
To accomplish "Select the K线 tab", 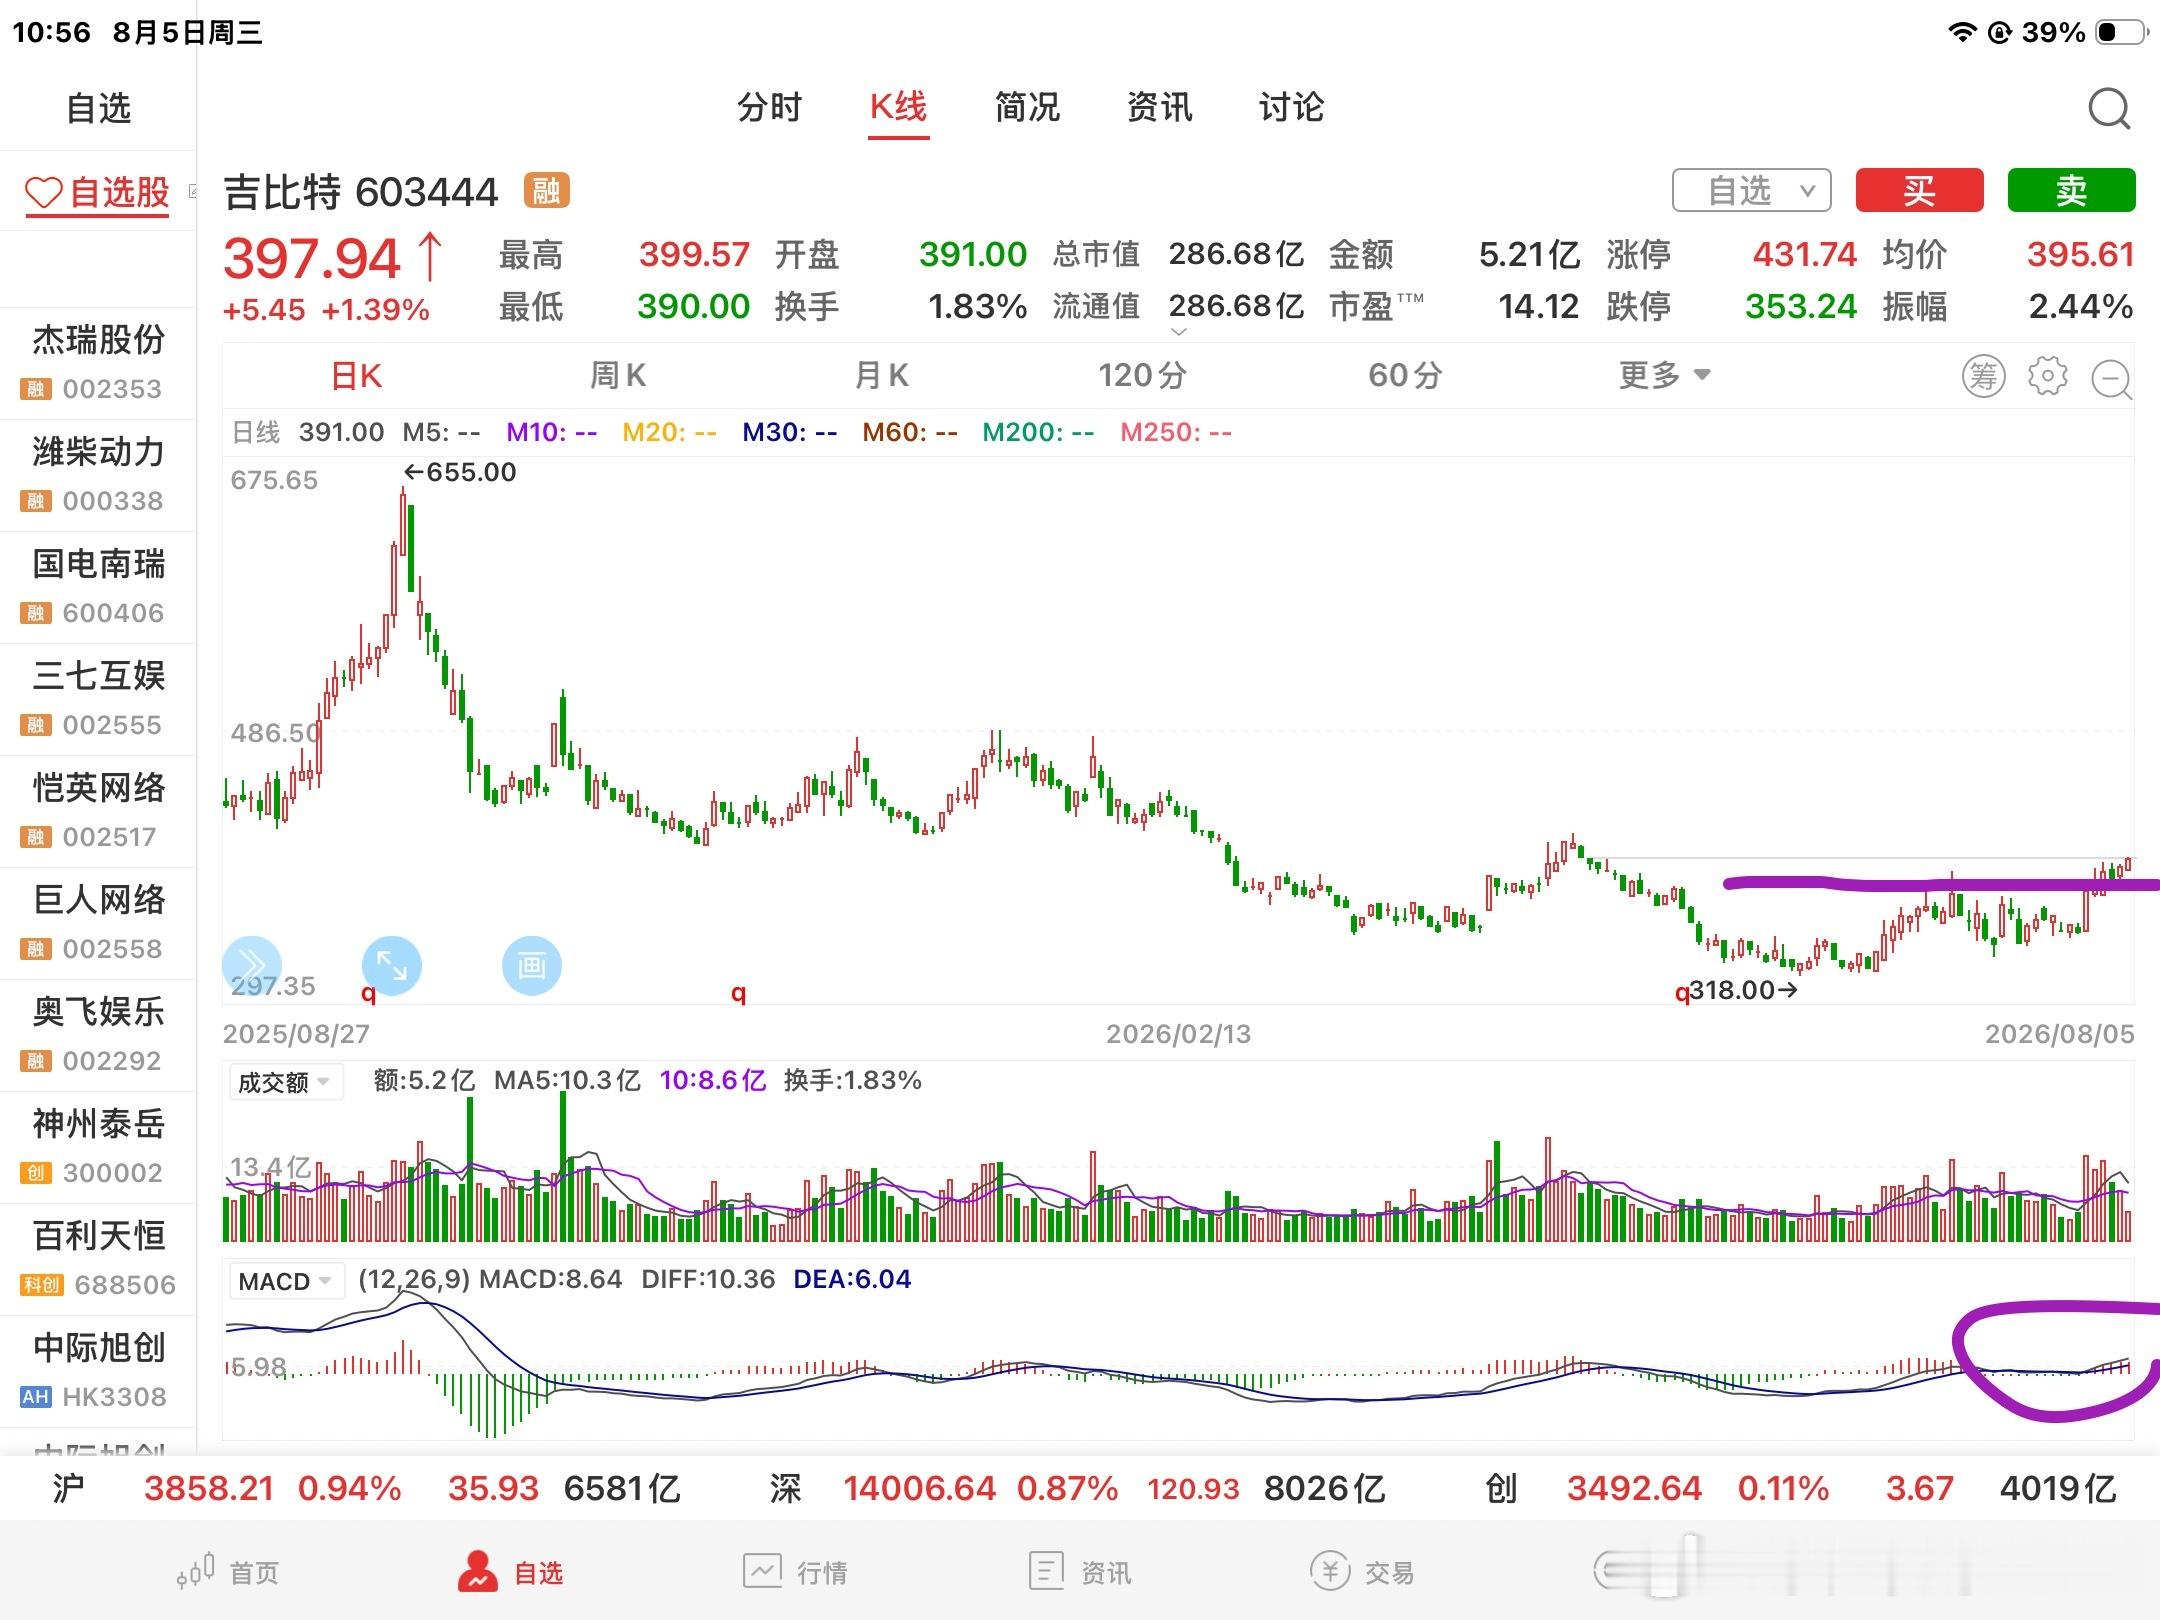I will 898,107.
